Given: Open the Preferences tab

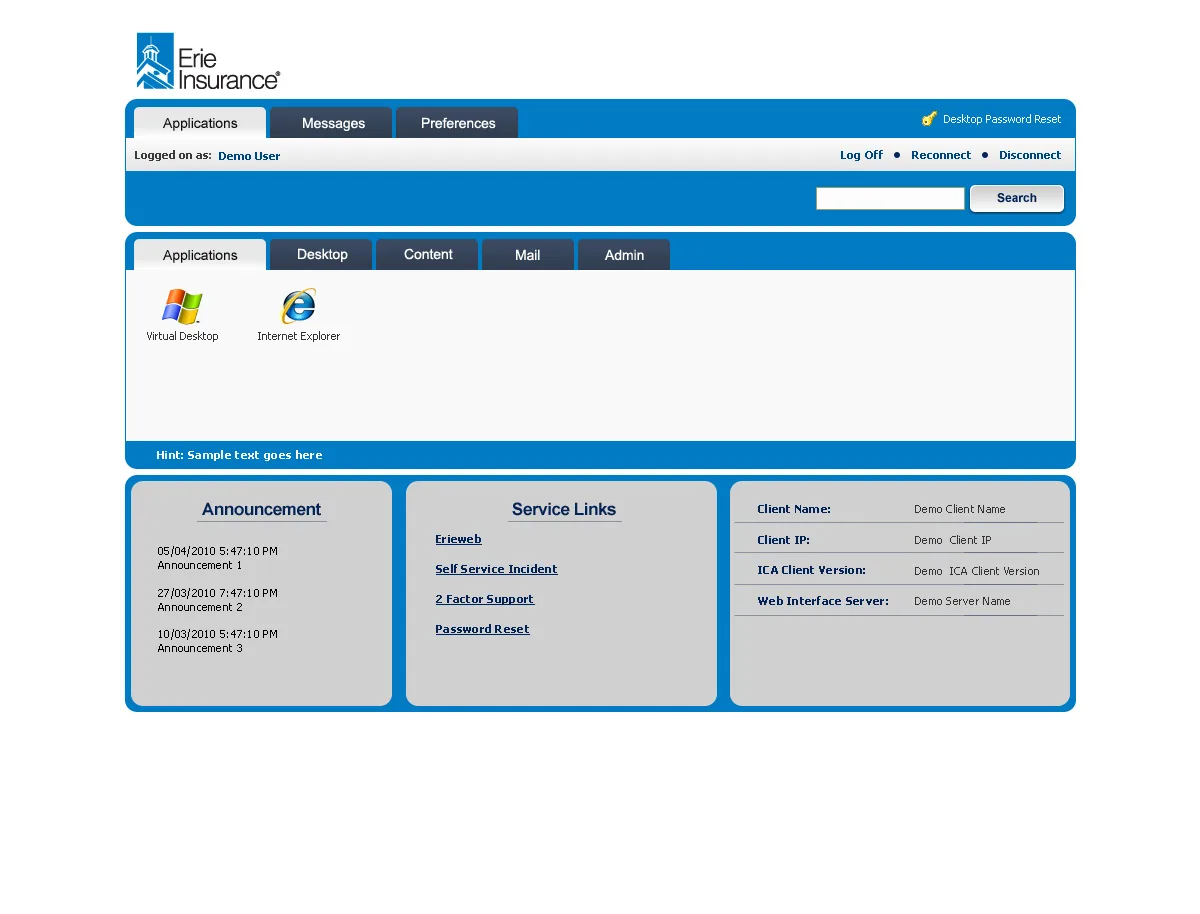Looking at the screenshot, I should pos(457,123).
